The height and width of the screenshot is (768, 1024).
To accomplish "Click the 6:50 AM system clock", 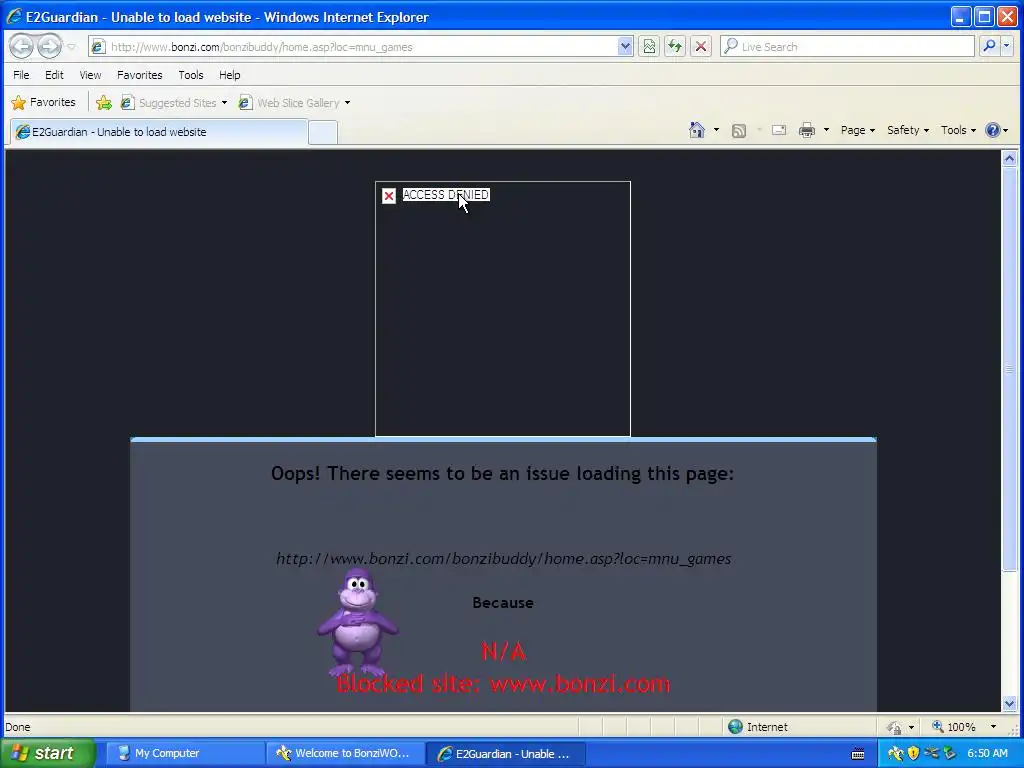I will pyautogui.click(x=987, y=753).
